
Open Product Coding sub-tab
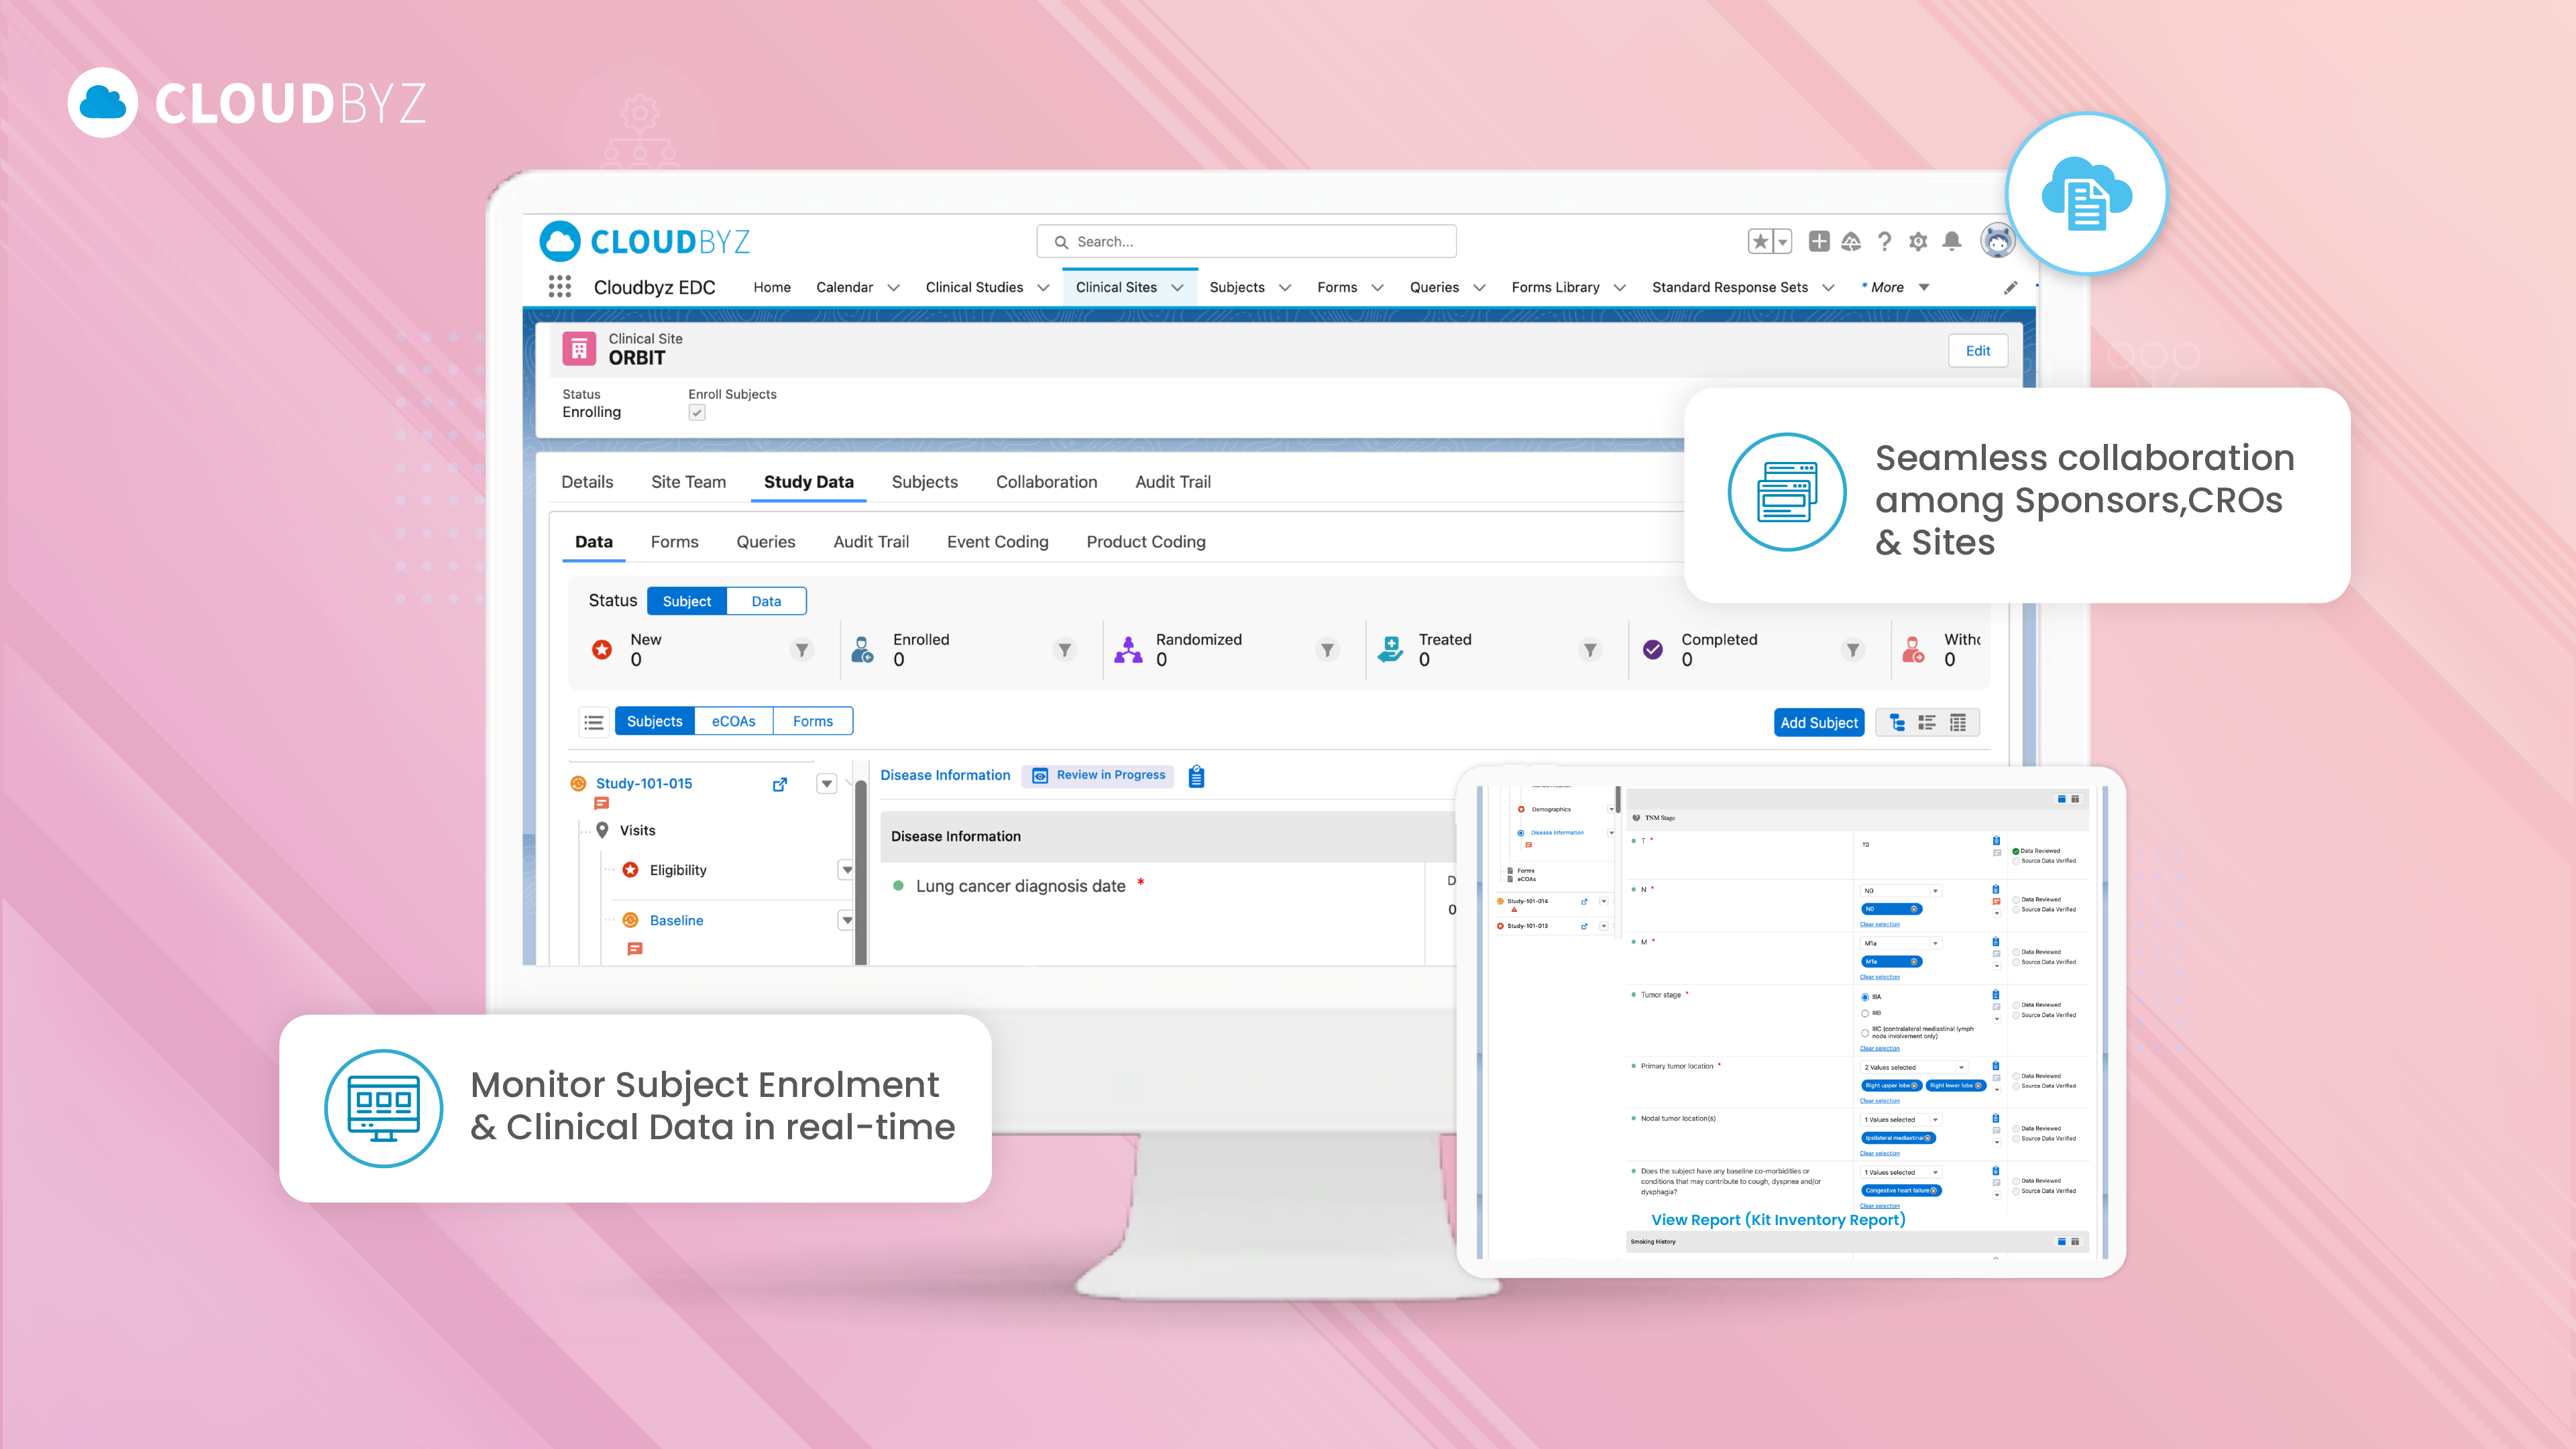point(1145,542)
